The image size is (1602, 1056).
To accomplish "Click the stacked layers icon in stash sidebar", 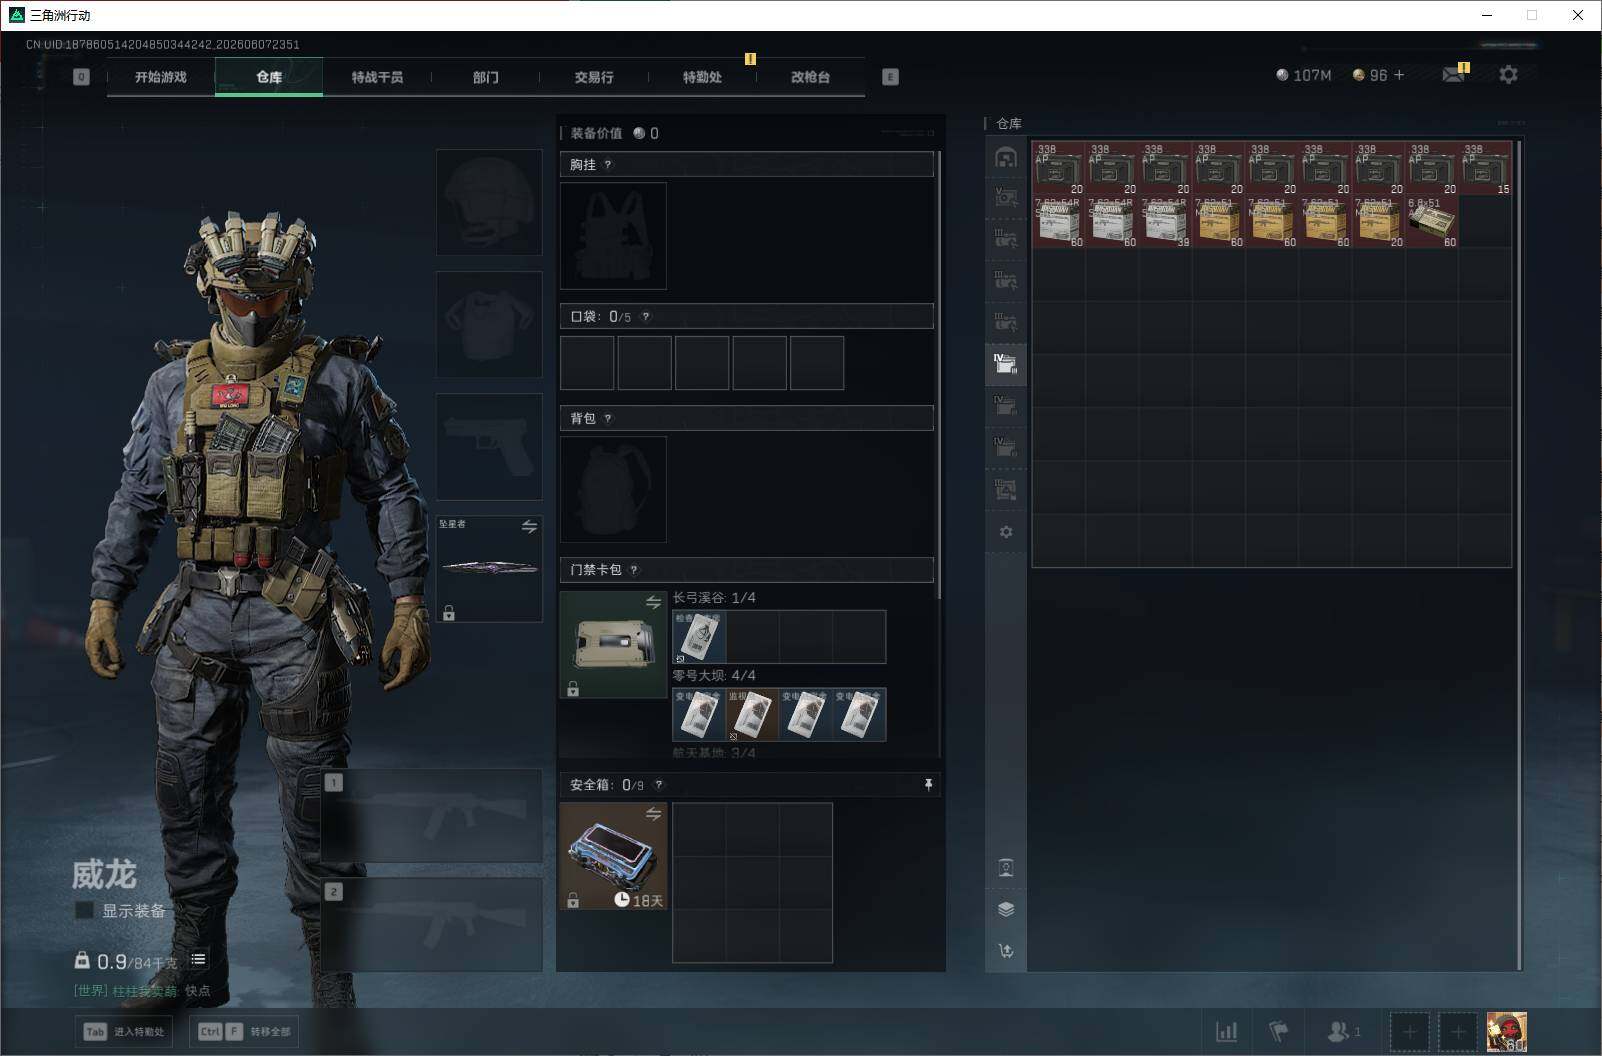I will (x=1006, y=909).
